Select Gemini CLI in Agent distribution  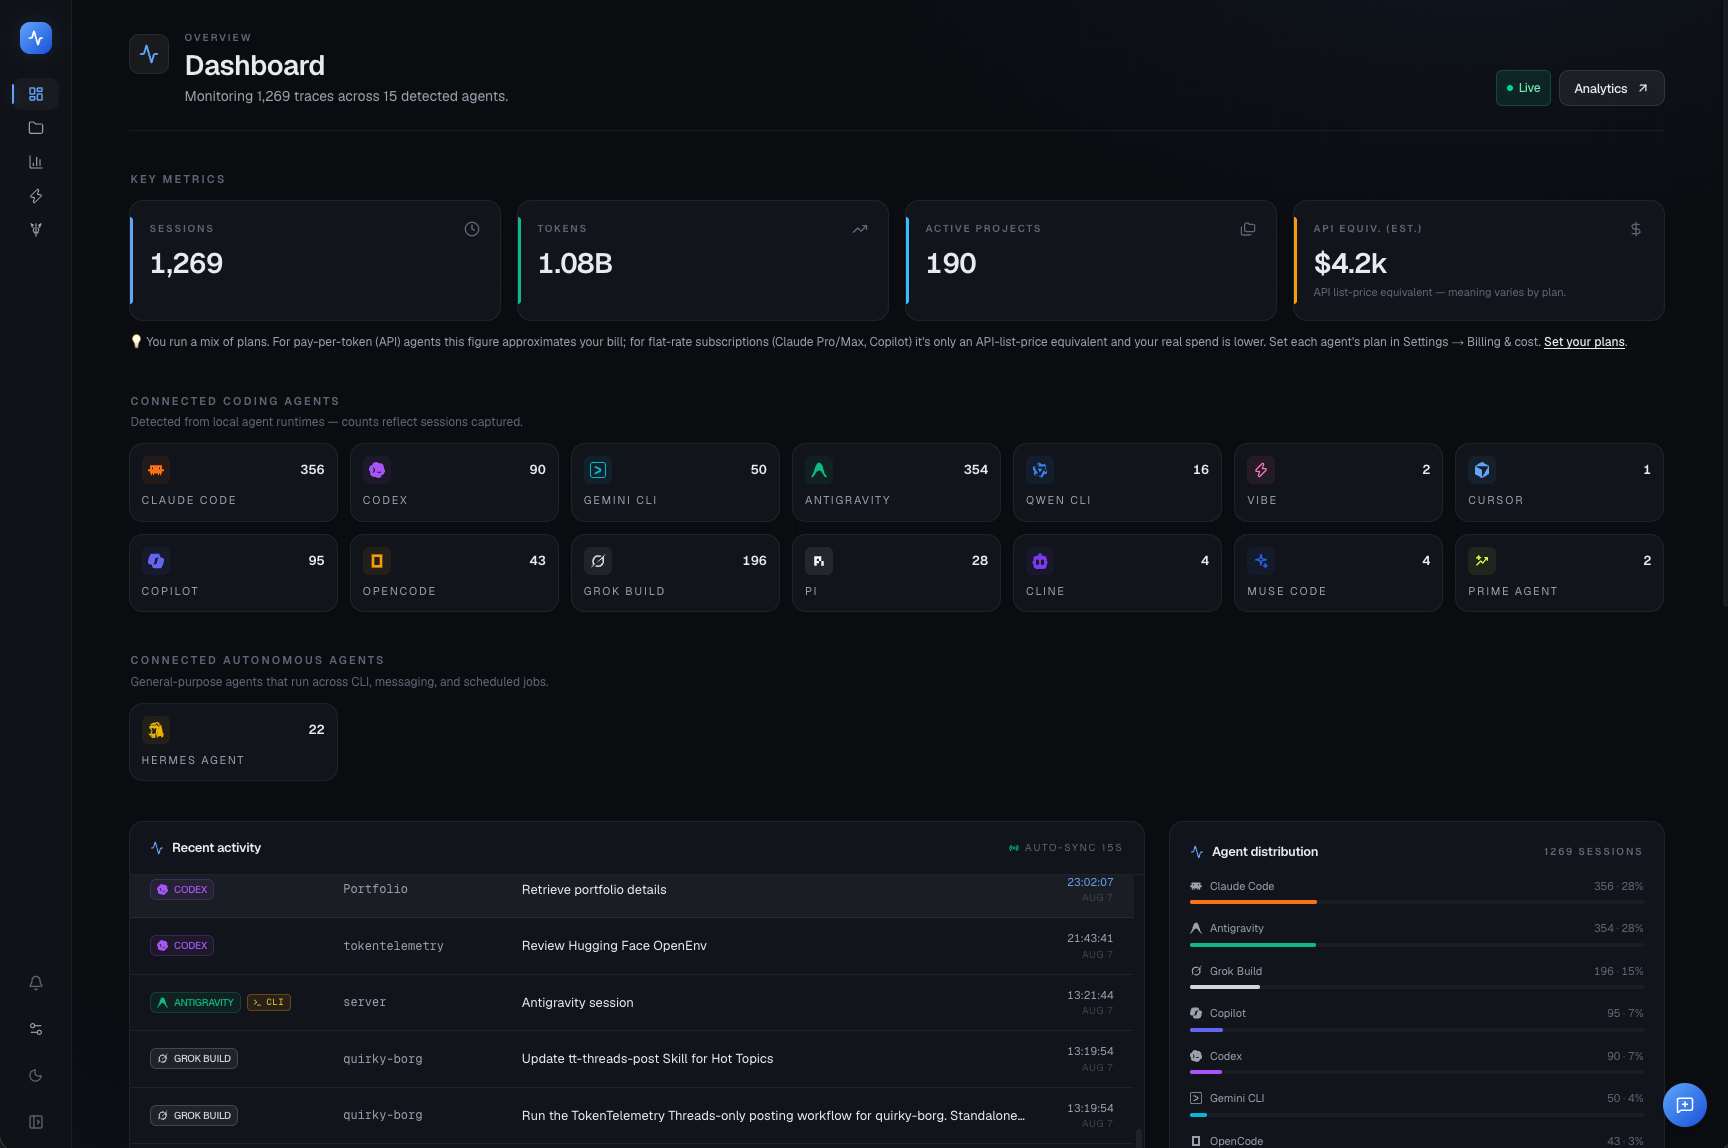coord(1416,1103)
